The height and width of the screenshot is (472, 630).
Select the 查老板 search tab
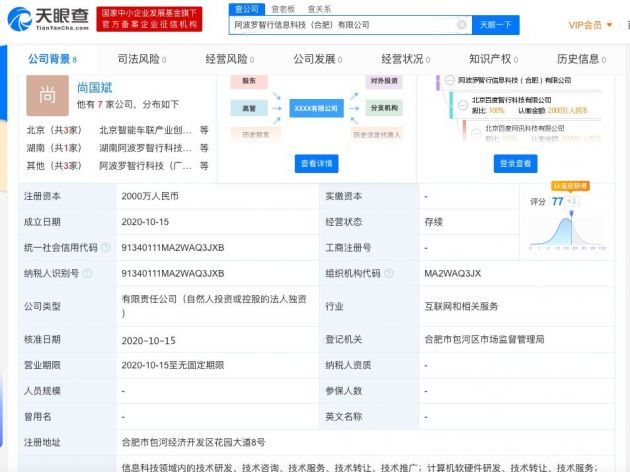point(283,9)
